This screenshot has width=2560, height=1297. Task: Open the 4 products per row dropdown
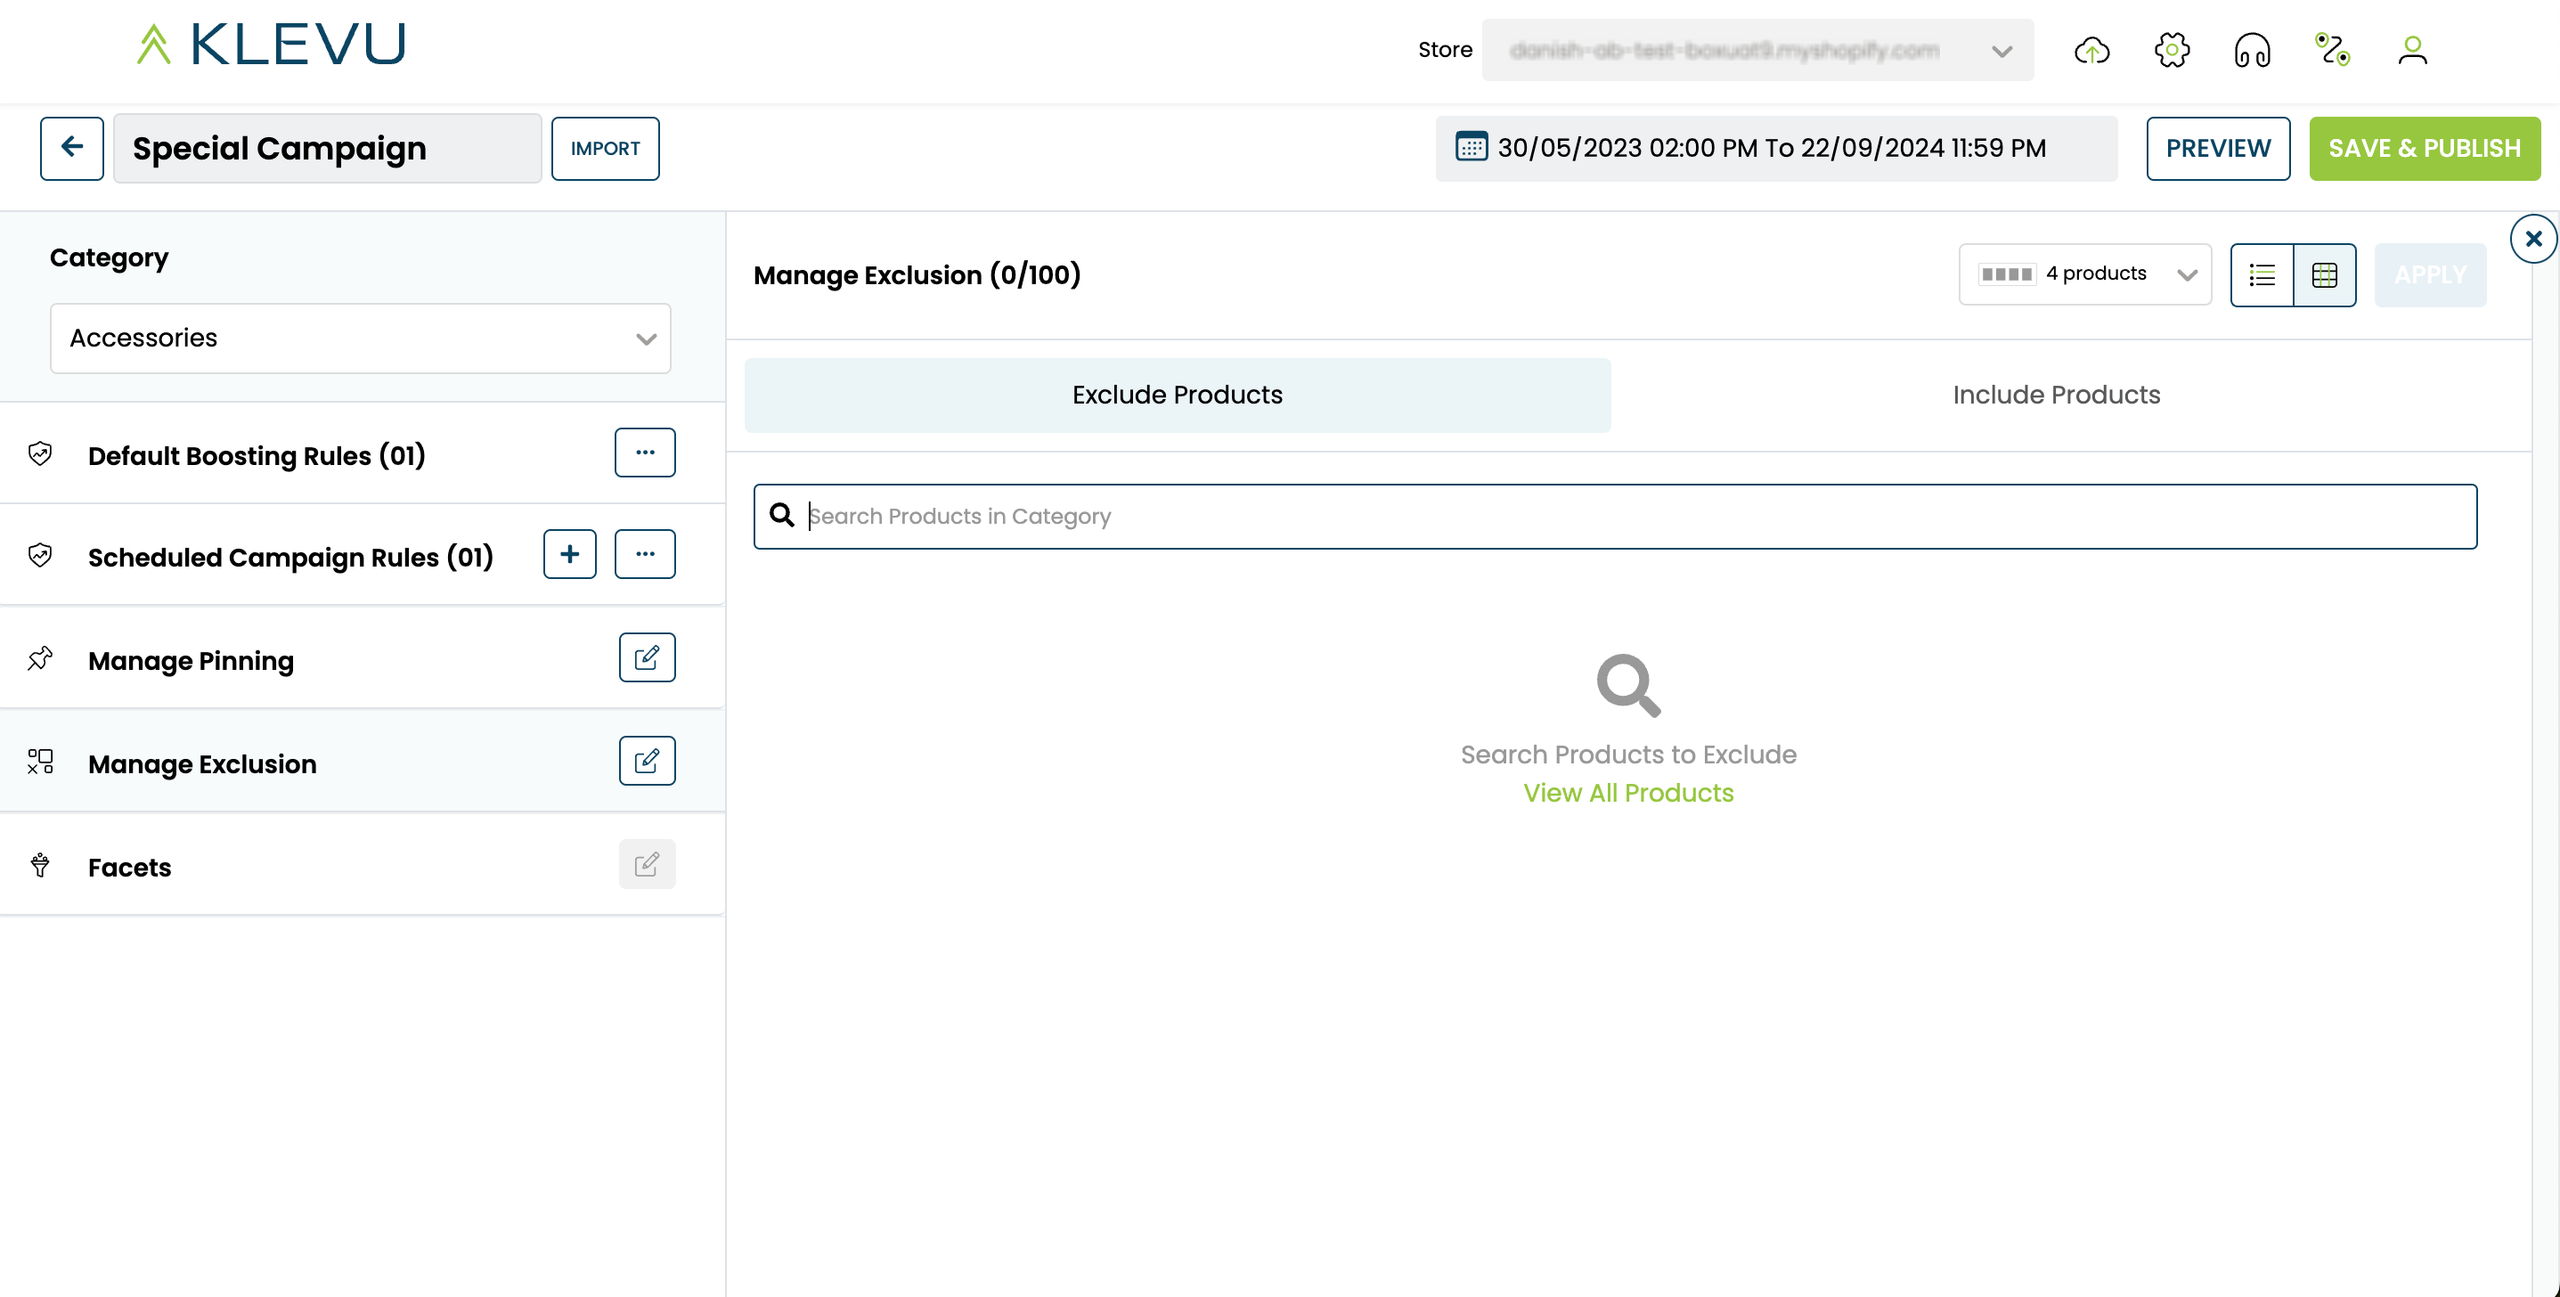pyautogui.click(x=2085, y=274)
